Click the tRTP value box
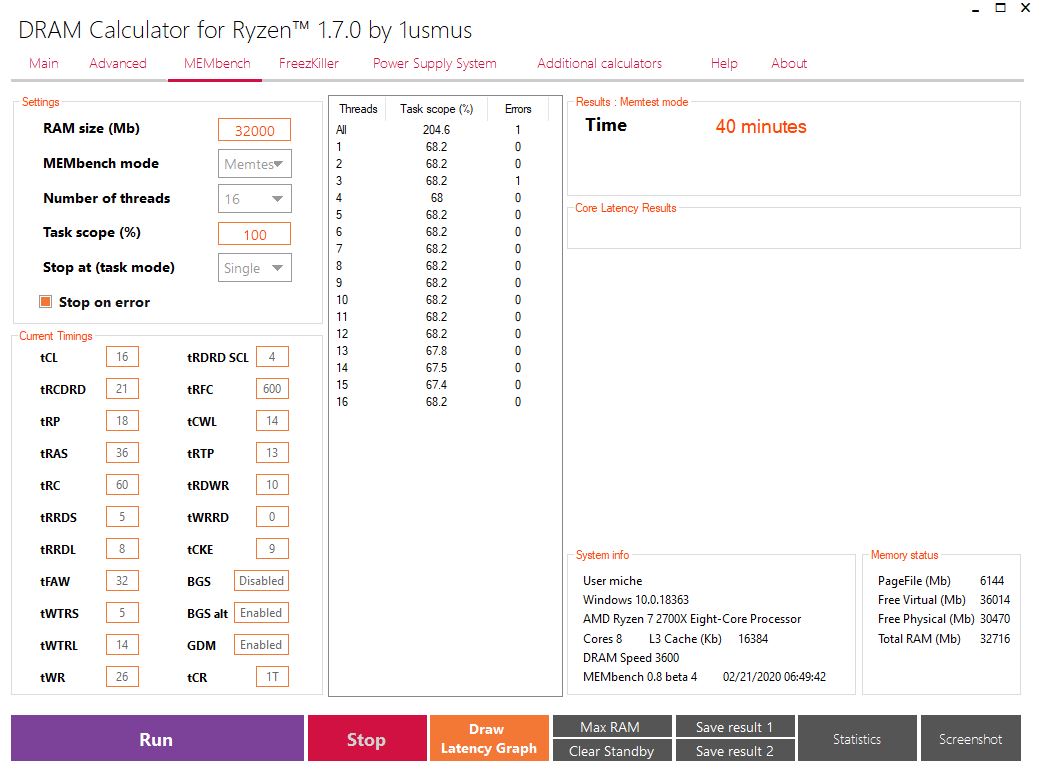 [x=272, y=452]
